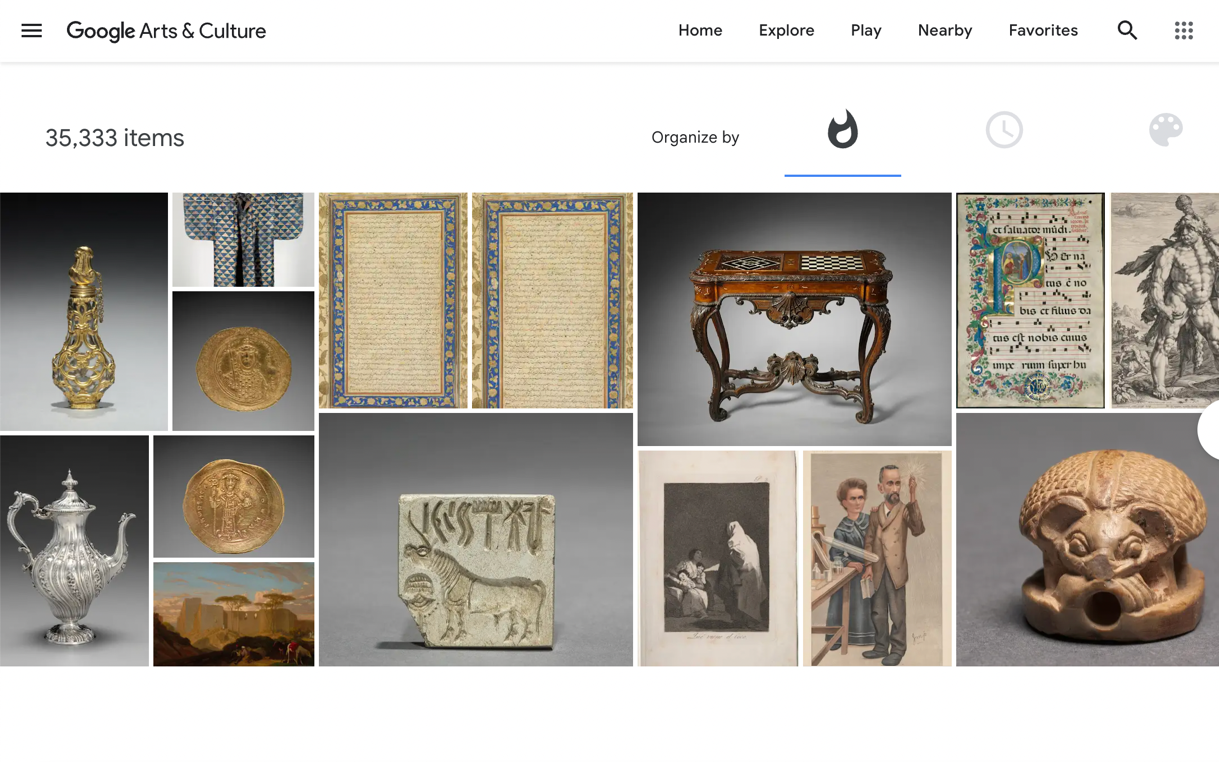The height and width of the screenshot is (762, 1219).
Task: Open the Nearby section
Action: coord(945,31)
